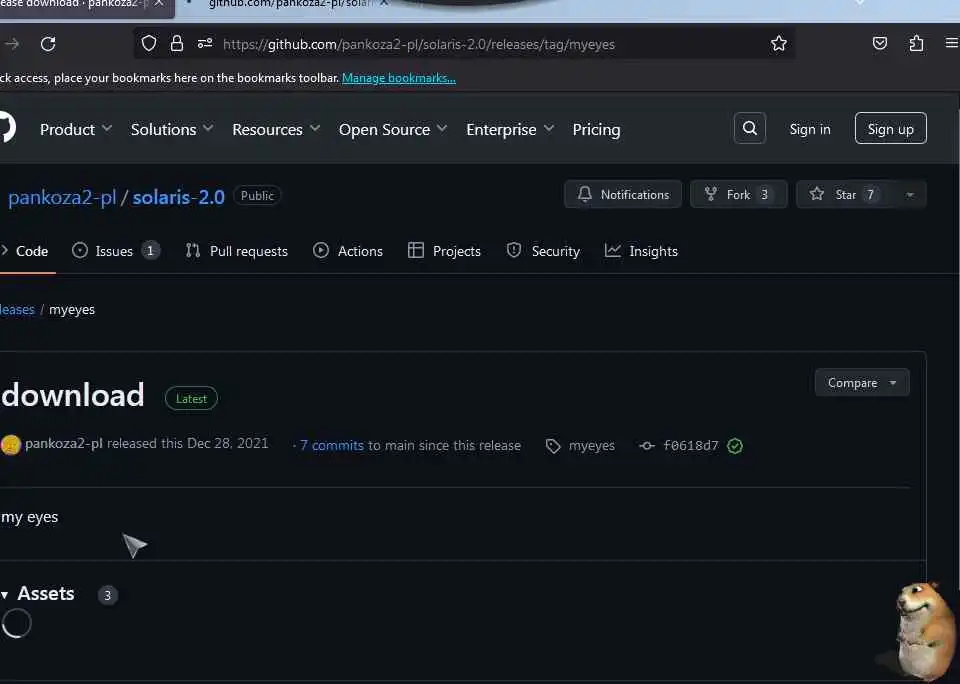Click the padlock site security icon
Image resolution: width=960 pixels, height=684 pixels.
point(177,43)
